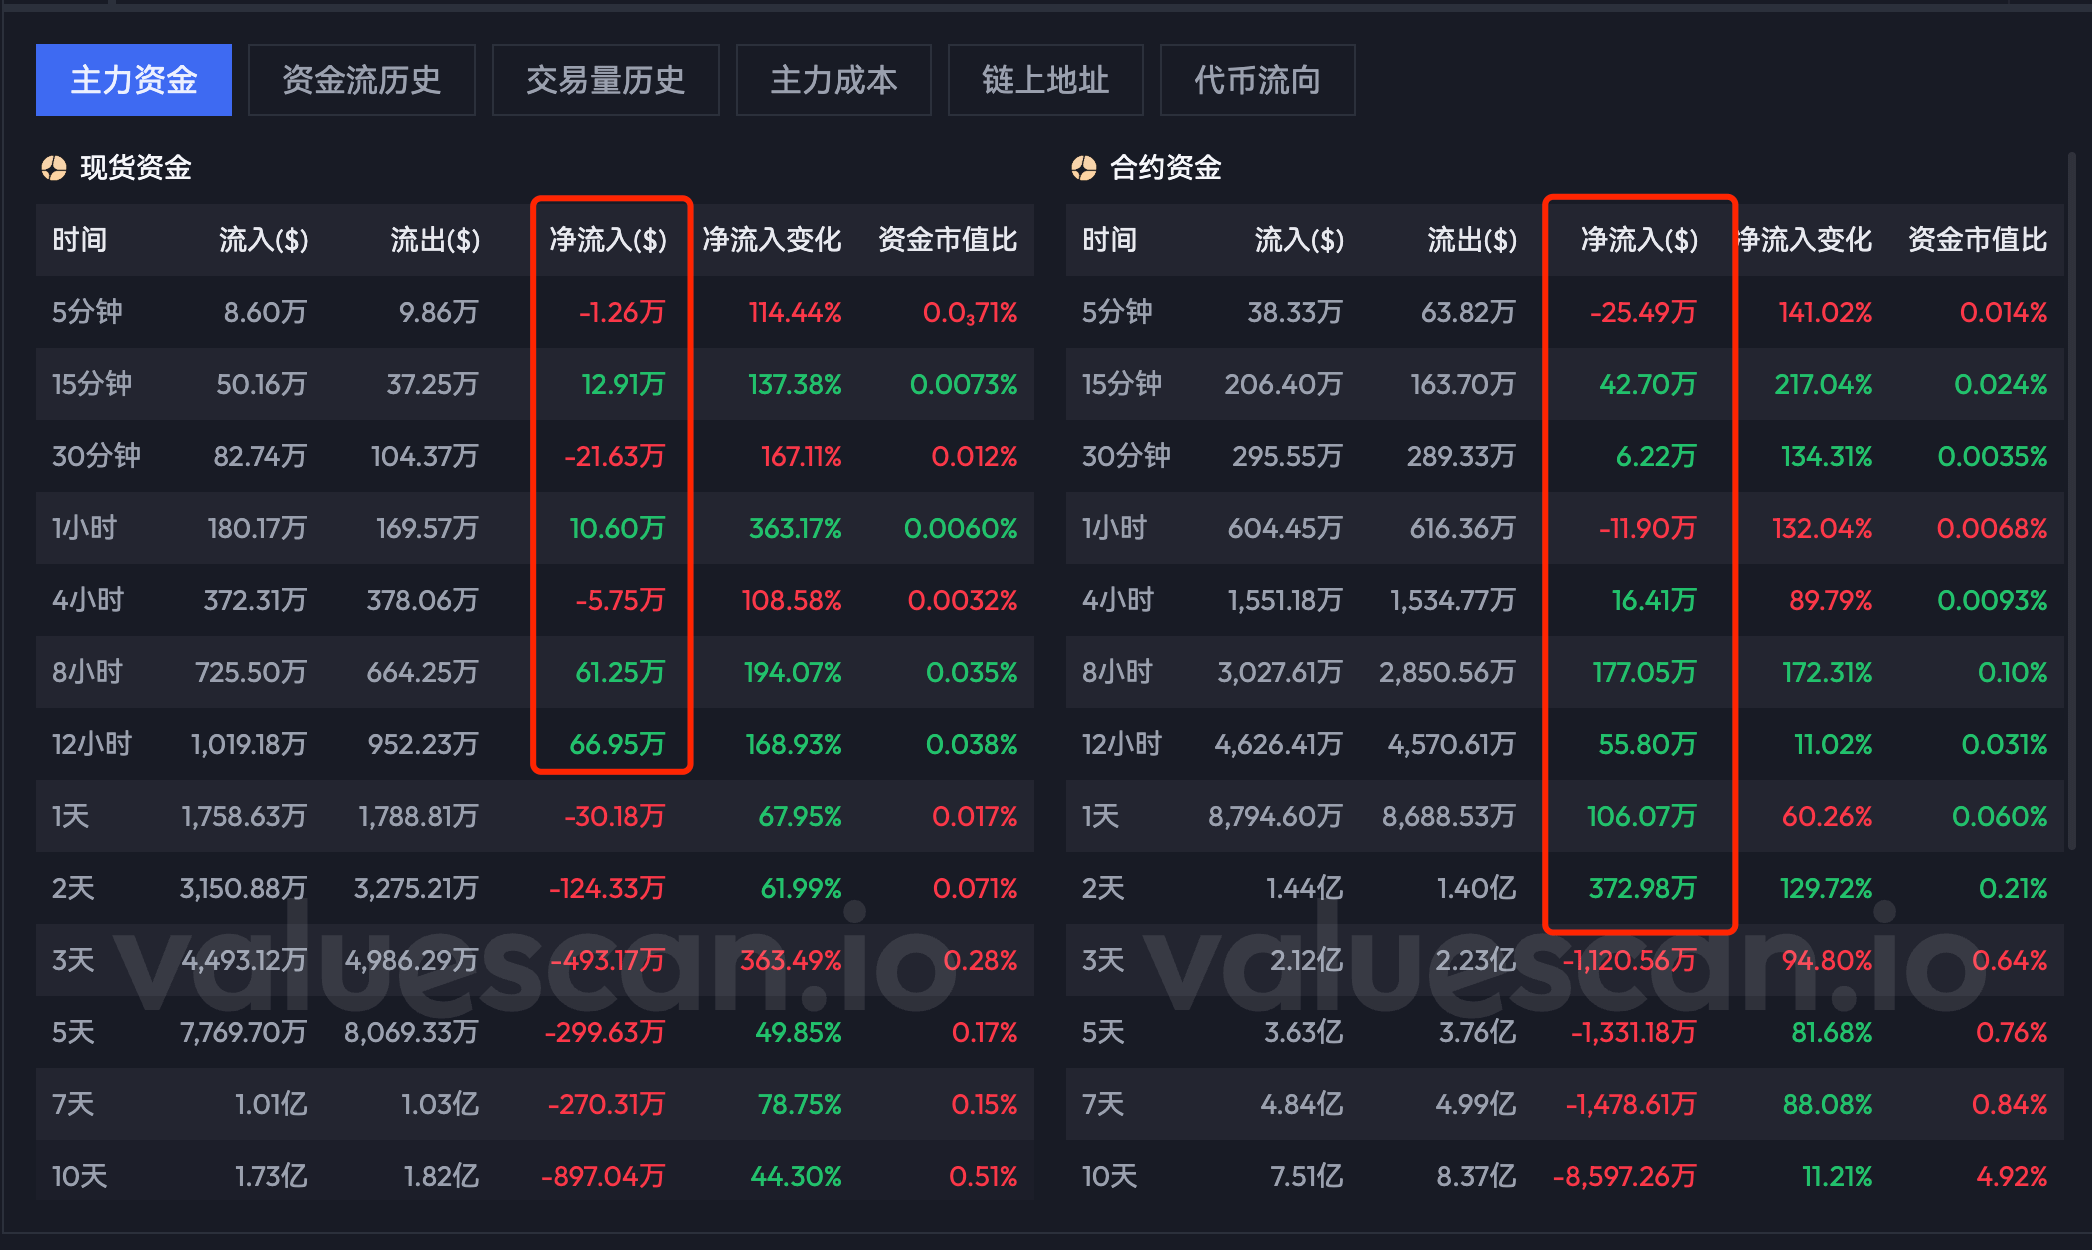
Task: Click spot 资金市值比 column header
Action: tap(947, 240)
